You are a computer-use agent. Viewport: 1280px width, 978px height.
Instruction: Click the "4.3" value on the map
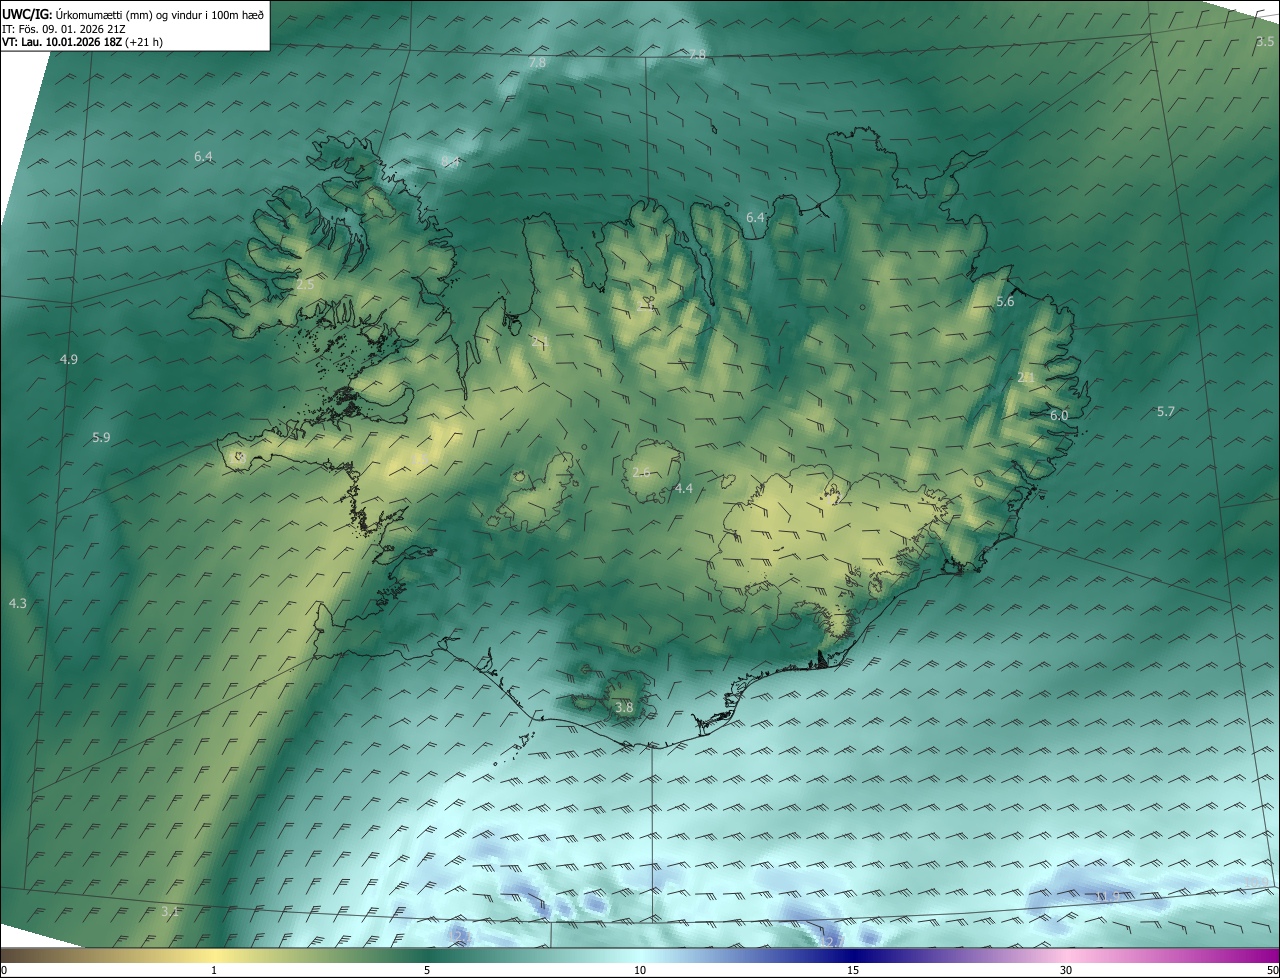click(x=18, y=604)
